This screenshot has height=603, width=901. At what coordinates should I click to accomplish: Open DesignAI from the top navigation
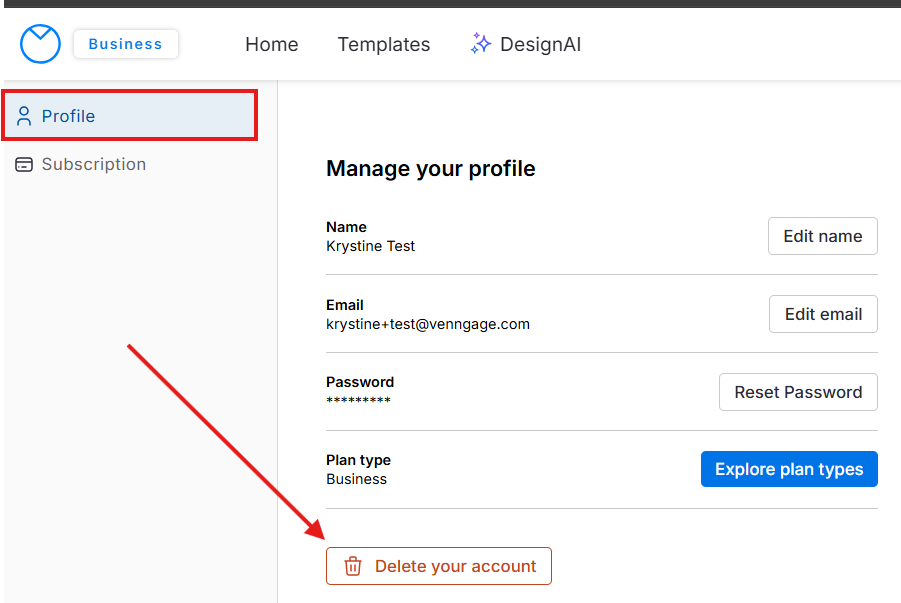540,44
